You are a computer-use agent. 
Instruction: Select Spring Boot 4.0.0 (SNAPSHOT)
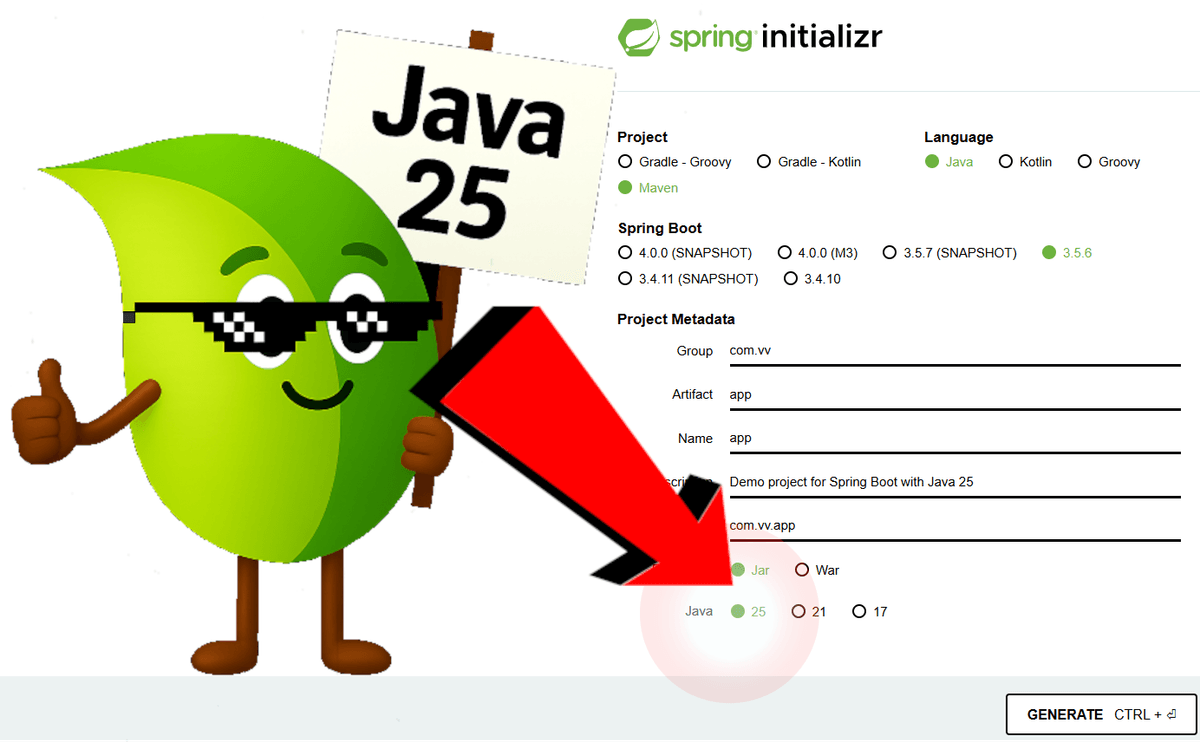[685, 253]
